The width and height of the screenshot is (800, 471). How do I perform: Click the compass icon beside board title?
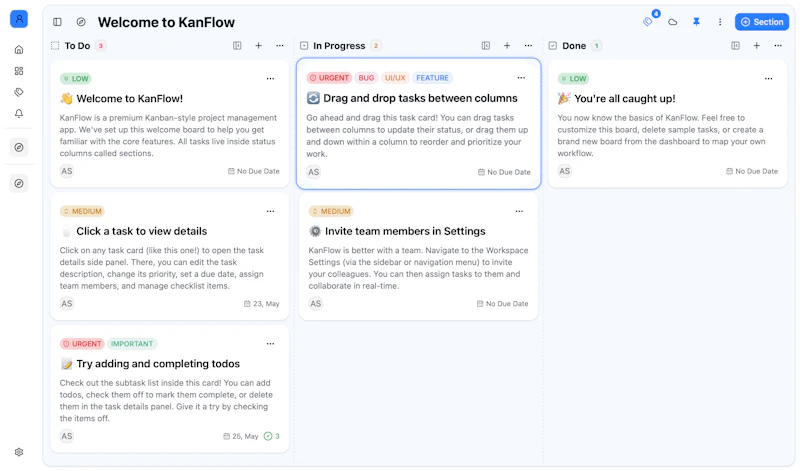click(x=81, y=22)
